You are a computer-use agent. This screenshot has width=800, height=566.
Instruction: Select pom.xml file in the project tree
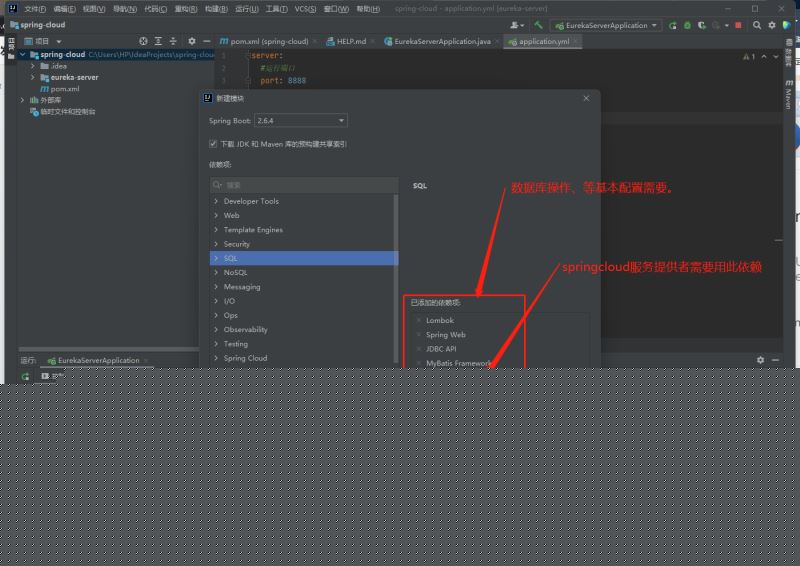click(x=65, y=89)
